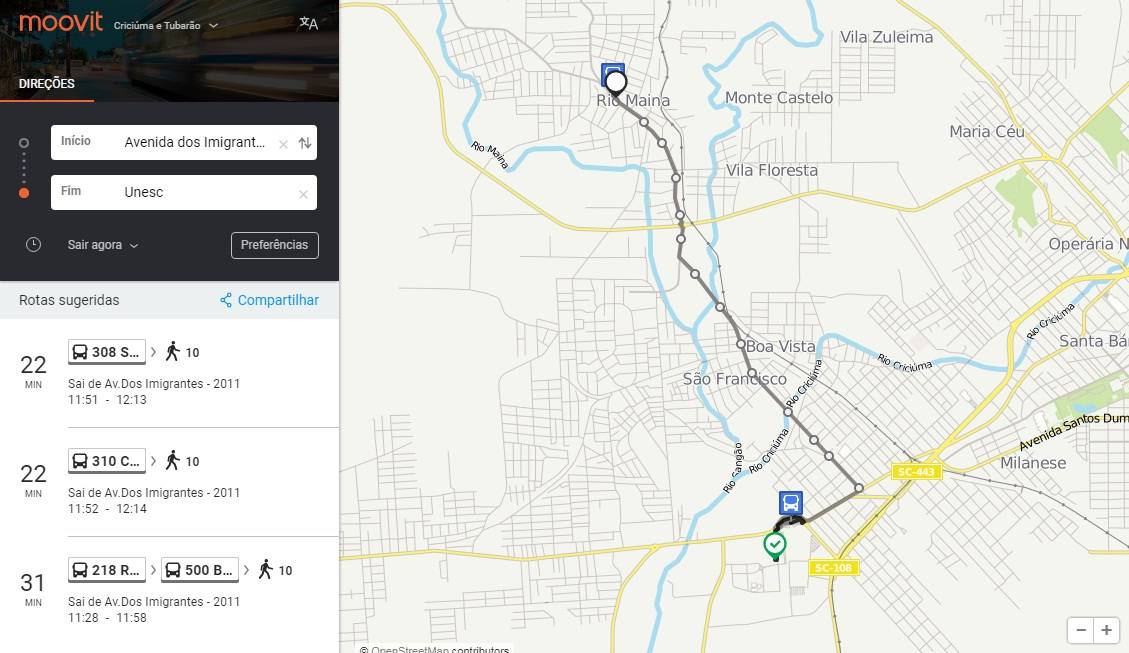The height and width of the screenshot is (653, 1129).
Task: Click the Monte Castelo map label
Action: point(778,98)
